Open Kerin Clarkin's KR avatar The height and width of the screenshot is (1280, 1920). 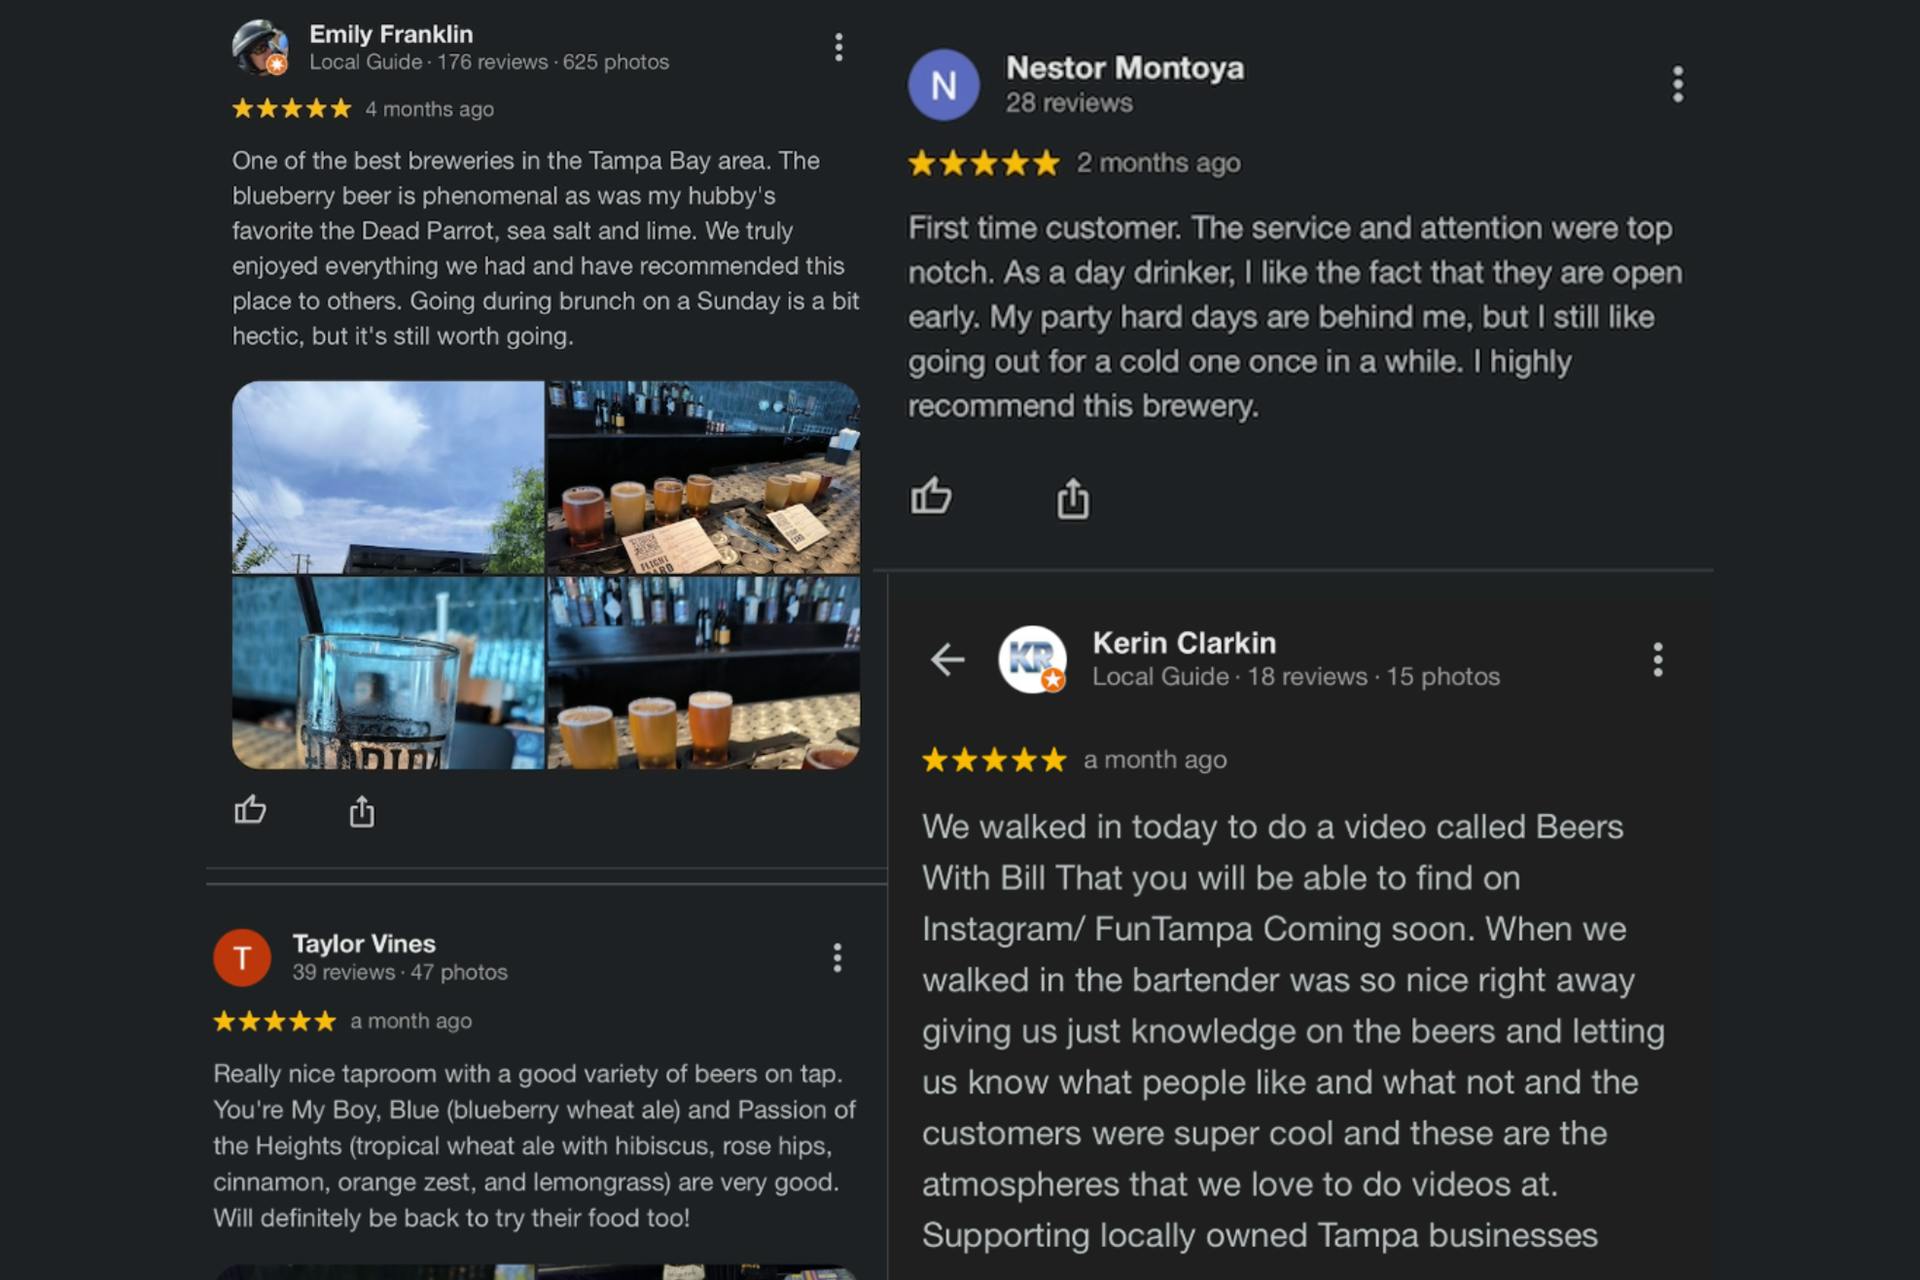[x=1032, y=659]
